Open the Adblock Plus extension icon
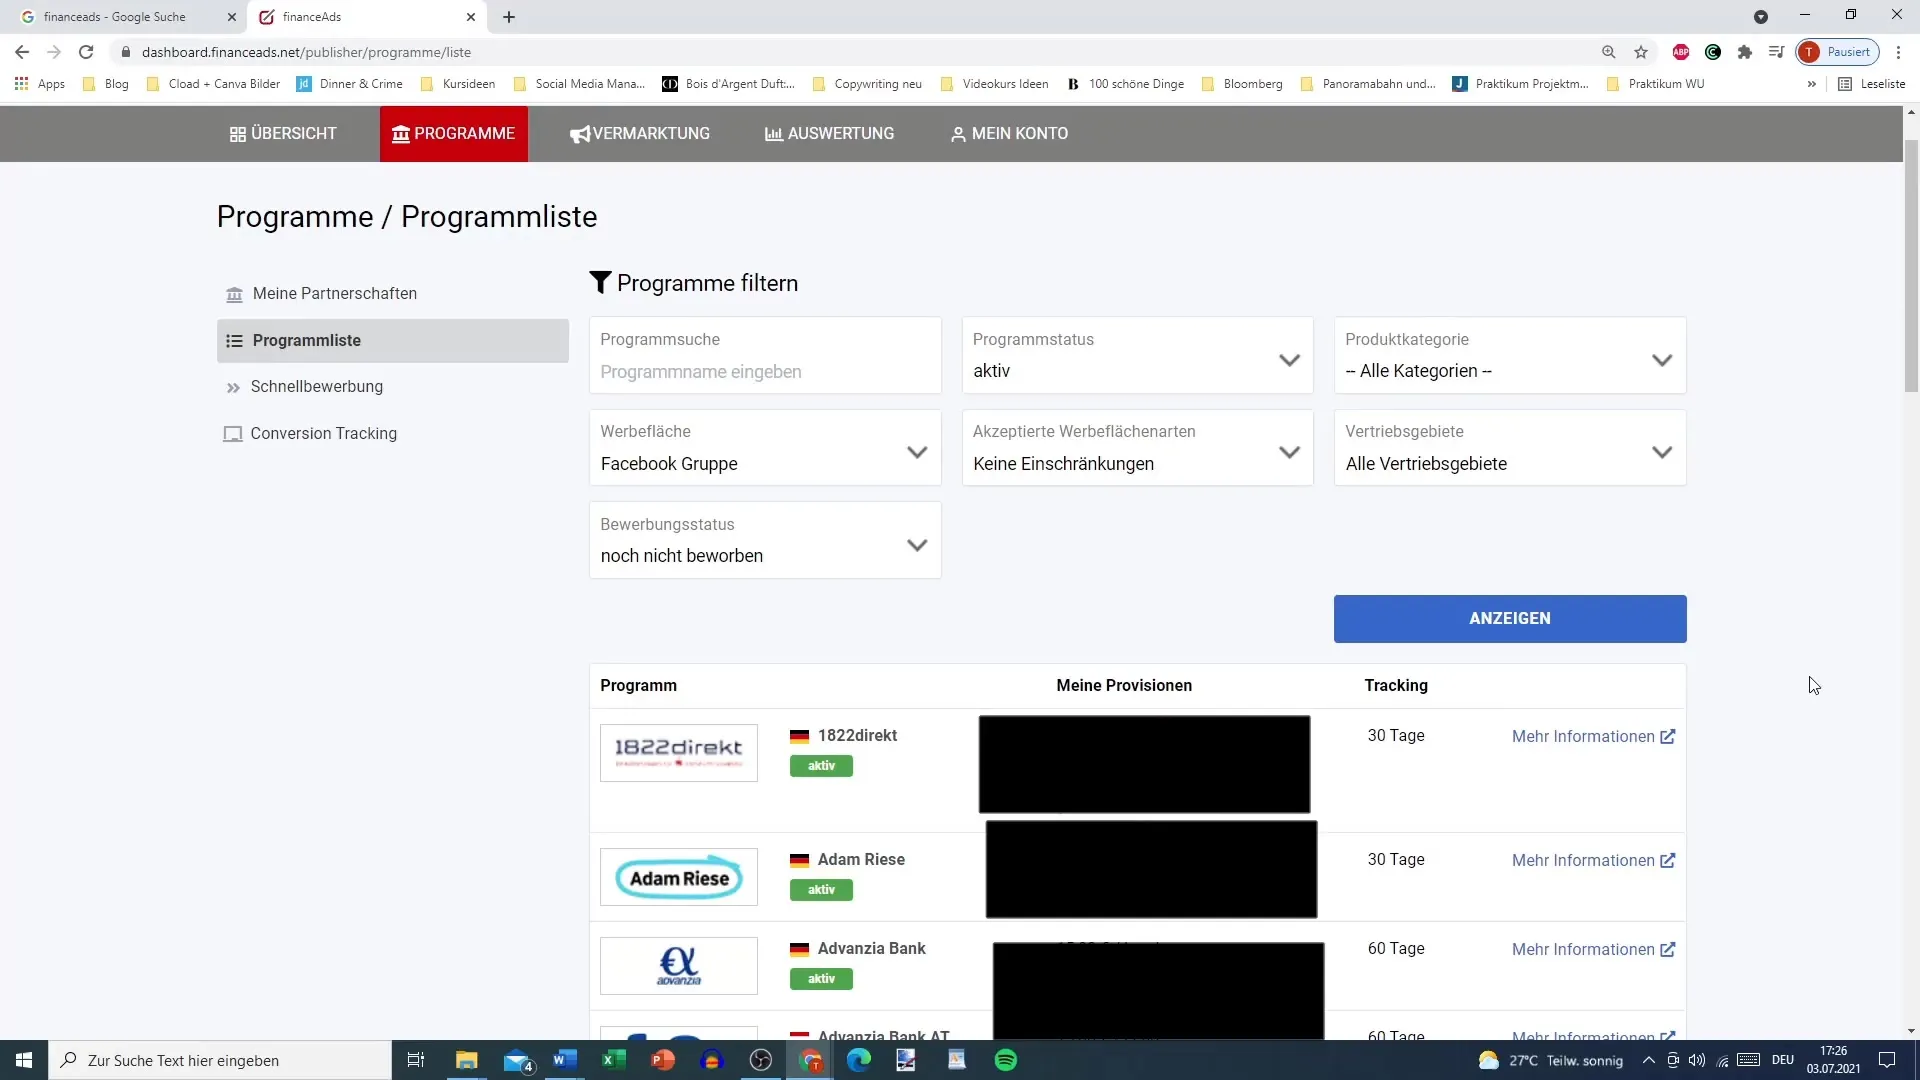Viewport: 1920px width, 1080px height. [x=1681, y=52]
